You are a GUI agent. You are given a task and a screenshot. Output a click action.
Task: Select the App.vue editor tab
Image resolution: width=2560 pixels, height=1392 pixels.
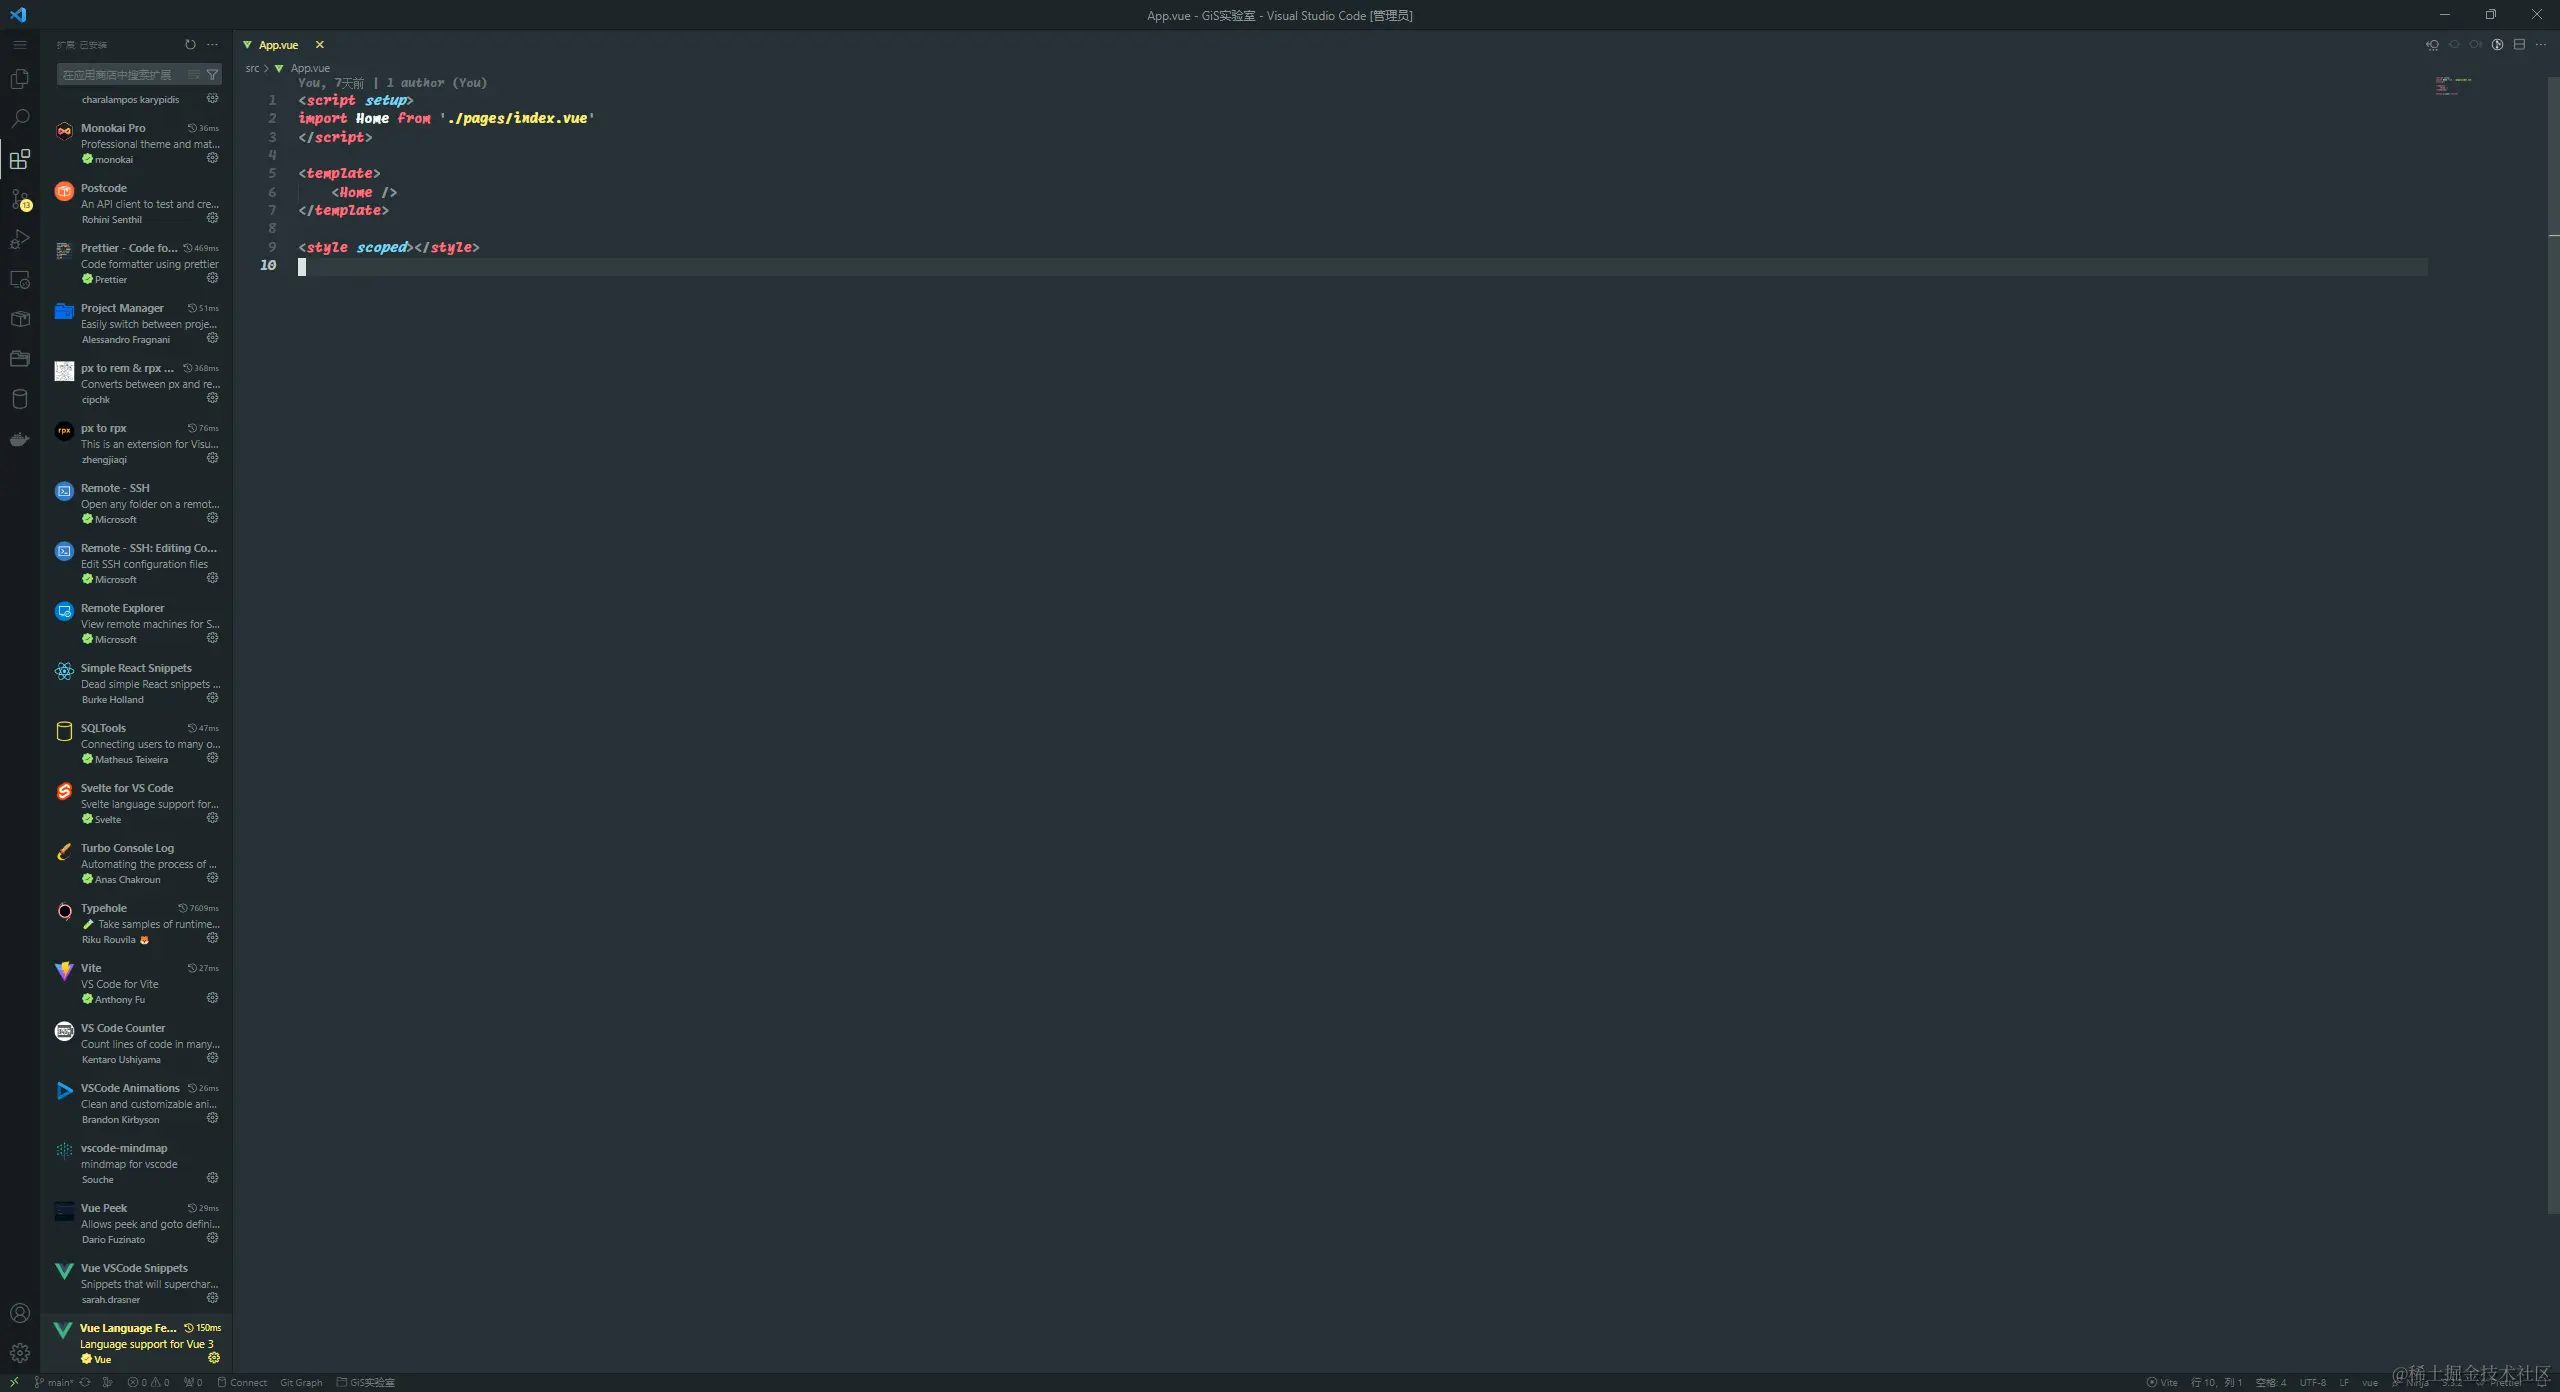[x=279, y=45]
